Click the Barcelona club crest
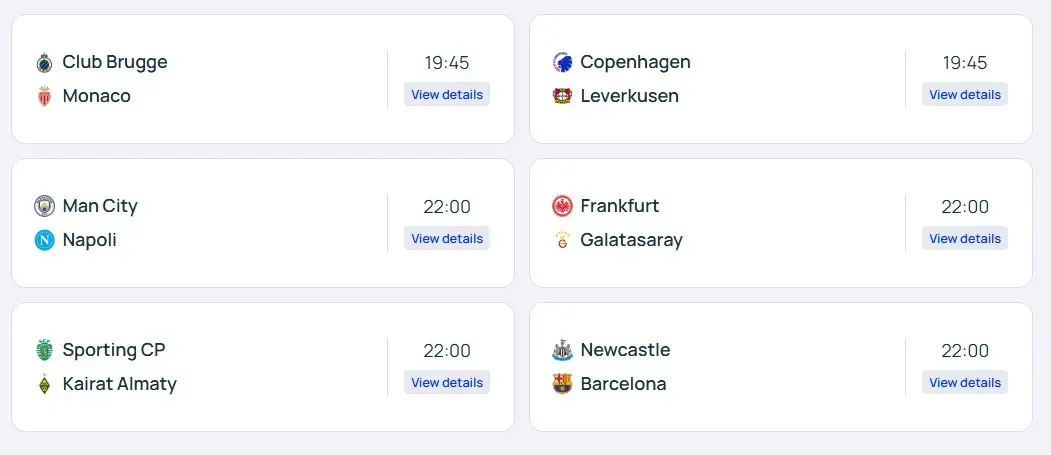 (562, 385)
